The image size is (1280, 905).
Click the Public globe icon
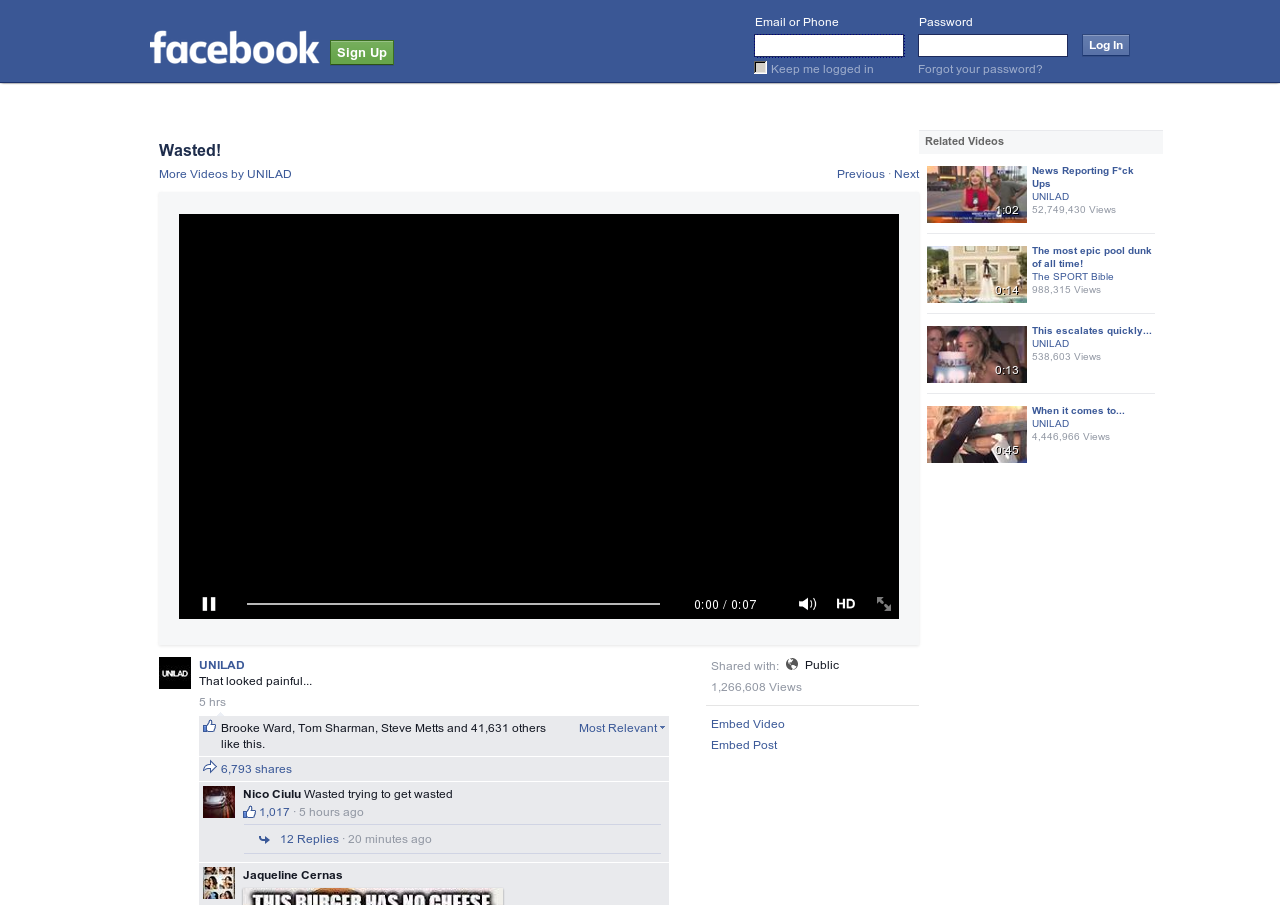(x=792, y=664)
